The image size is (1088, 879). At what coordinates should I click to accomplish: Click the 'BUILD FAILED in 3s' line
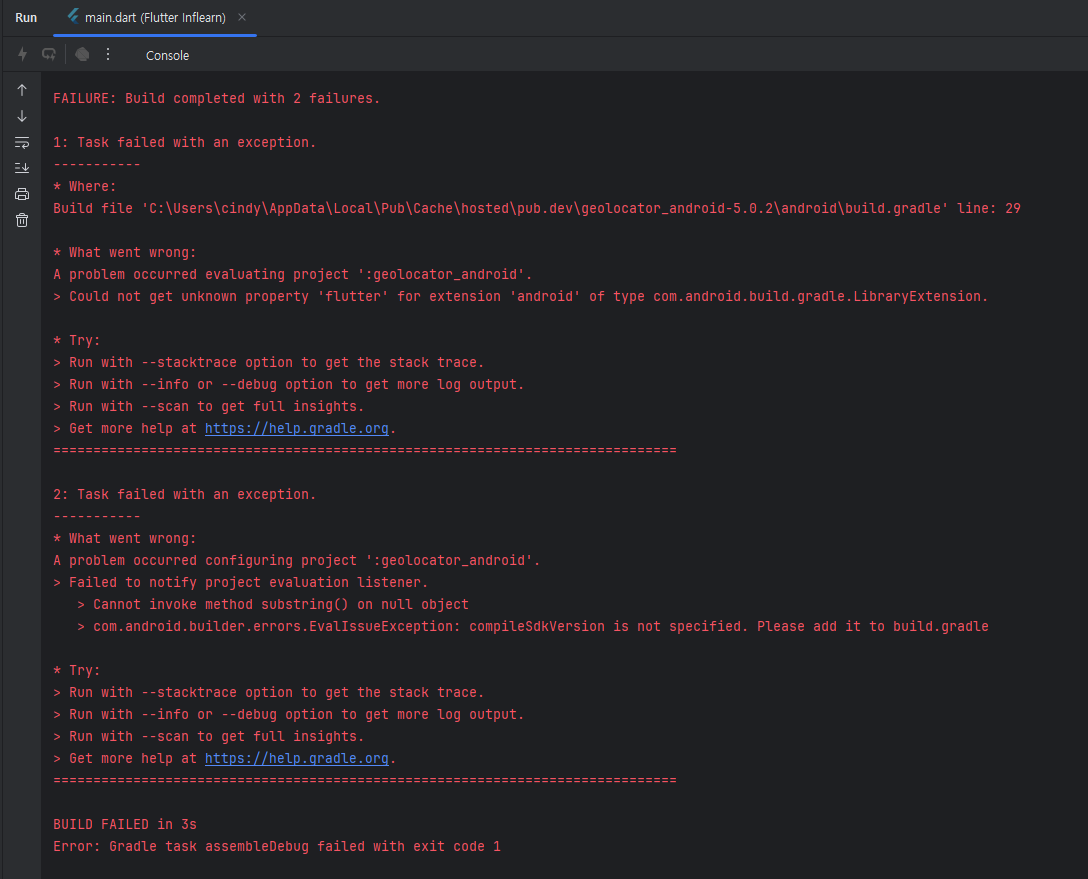click(125, 824)
